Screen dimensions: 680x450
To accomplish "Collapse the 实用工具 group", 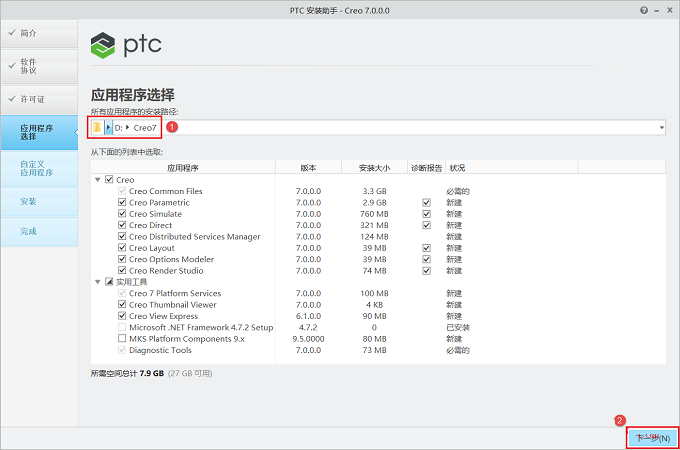I will pos(98,282).
